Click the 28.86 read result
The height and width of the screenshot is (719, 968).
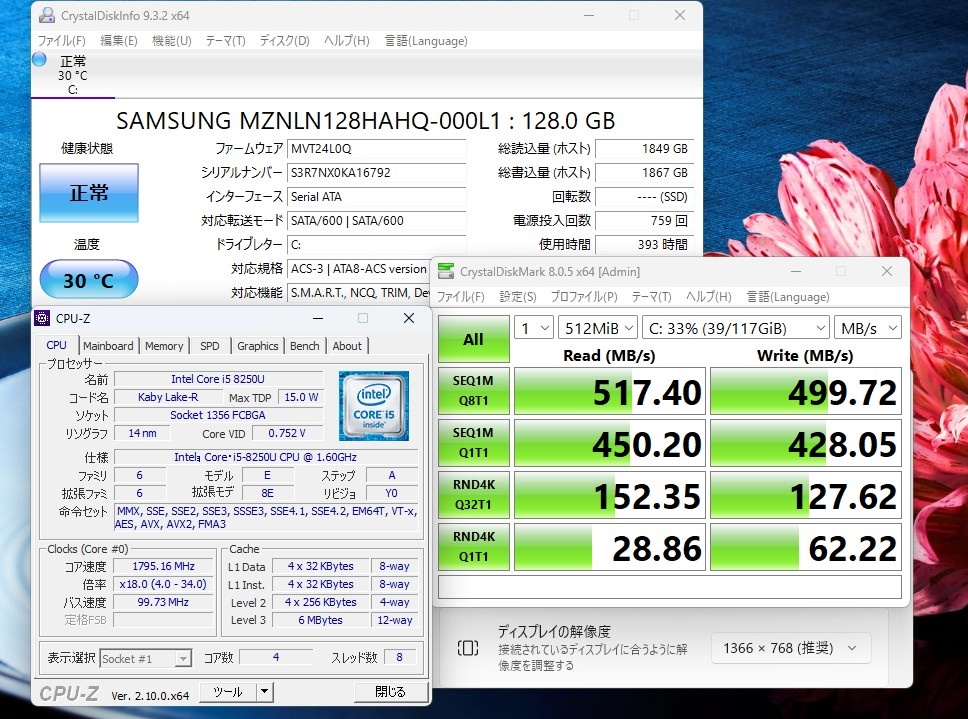pyautogui.click(x=610, y=547)
